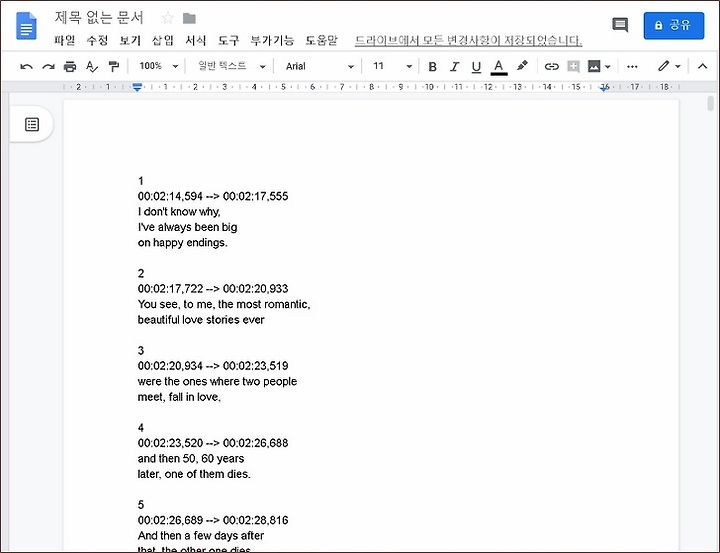Open the 일반 텍스트 paragraph style dropdown
Screen dimensions: 720x553
pyautogui.click(x=231, y=66)
